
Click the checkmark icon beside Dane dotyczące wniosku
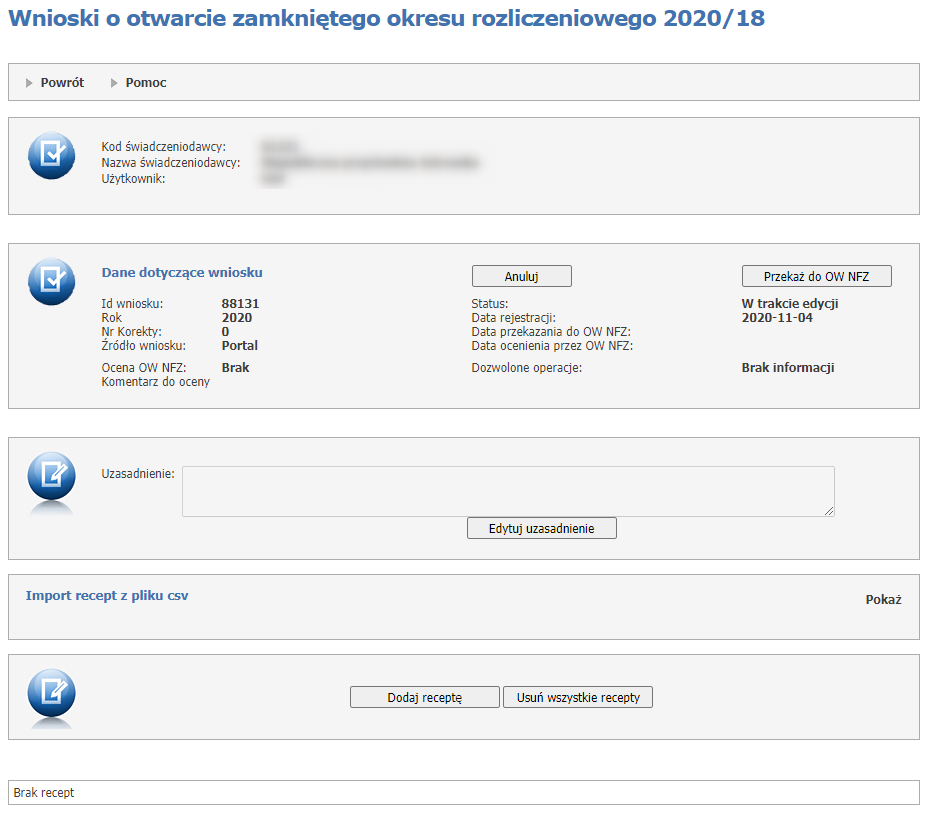coord(51,282)
